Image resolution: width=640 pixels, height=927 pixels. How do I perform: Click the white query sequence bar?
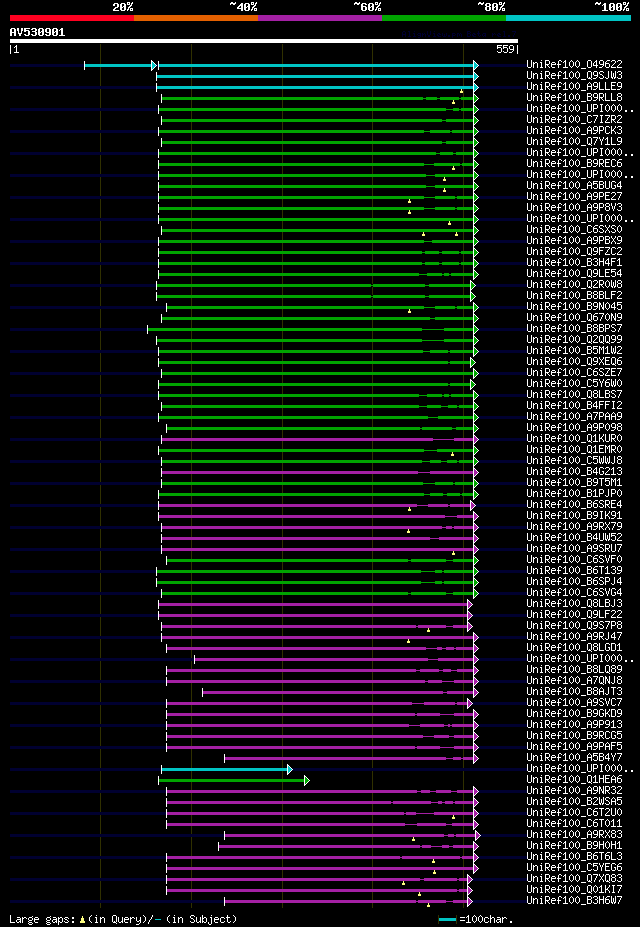pyautogui.click(x=264, y=41)
